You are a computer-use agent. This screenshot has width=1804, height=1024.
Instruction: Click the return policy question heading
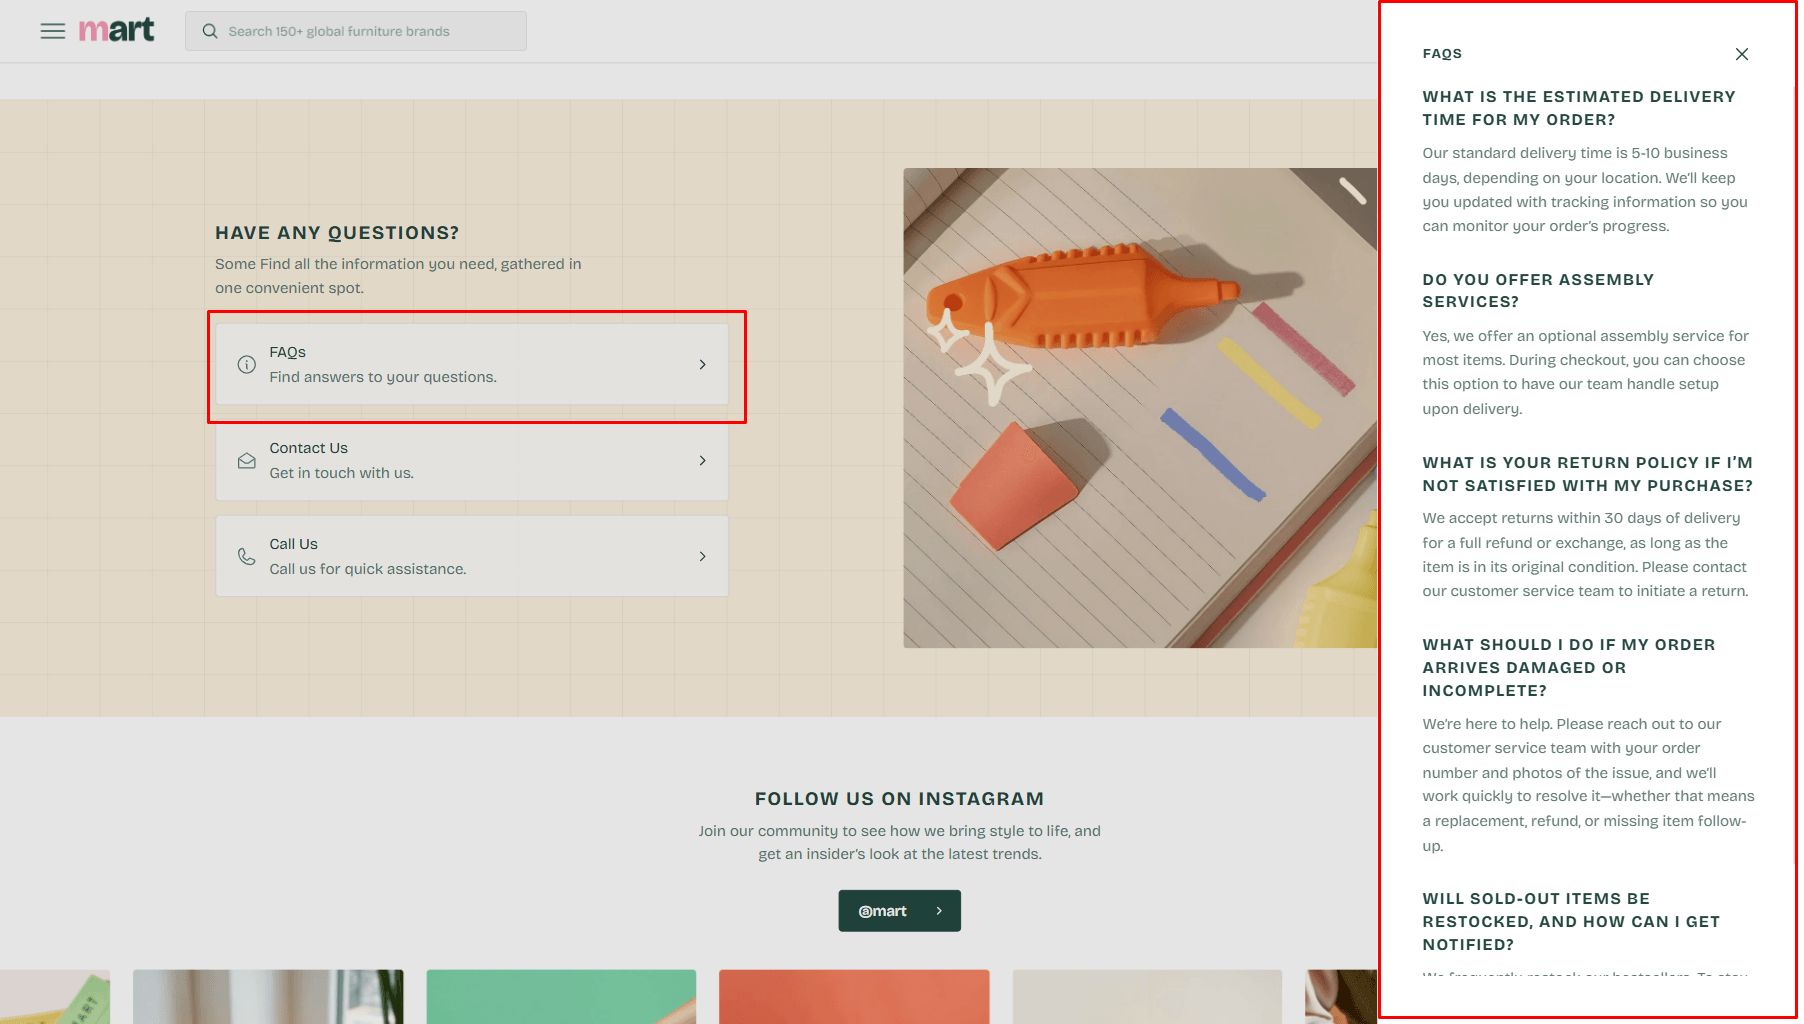(x=1587, y=474)
